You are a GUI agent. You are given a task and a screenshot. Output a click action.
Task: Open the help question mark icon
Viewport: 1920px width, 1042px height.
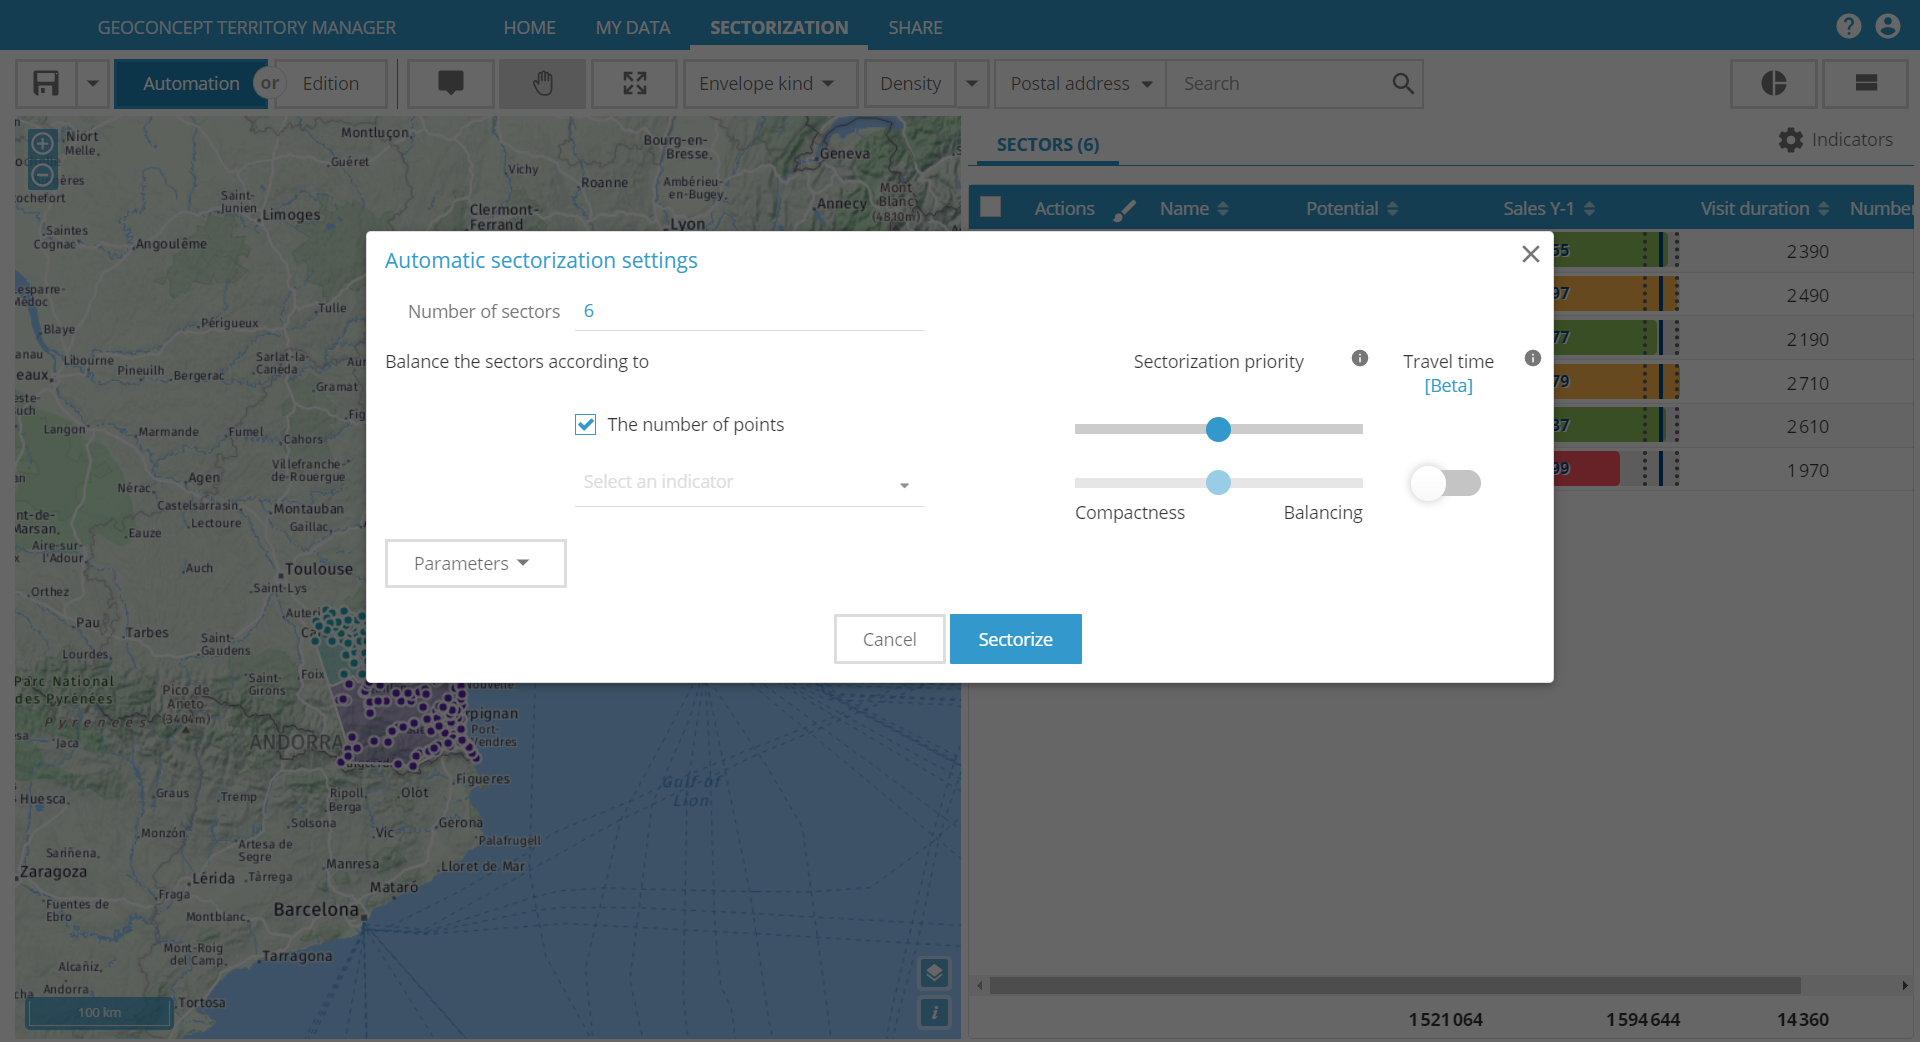[1848, 27]
